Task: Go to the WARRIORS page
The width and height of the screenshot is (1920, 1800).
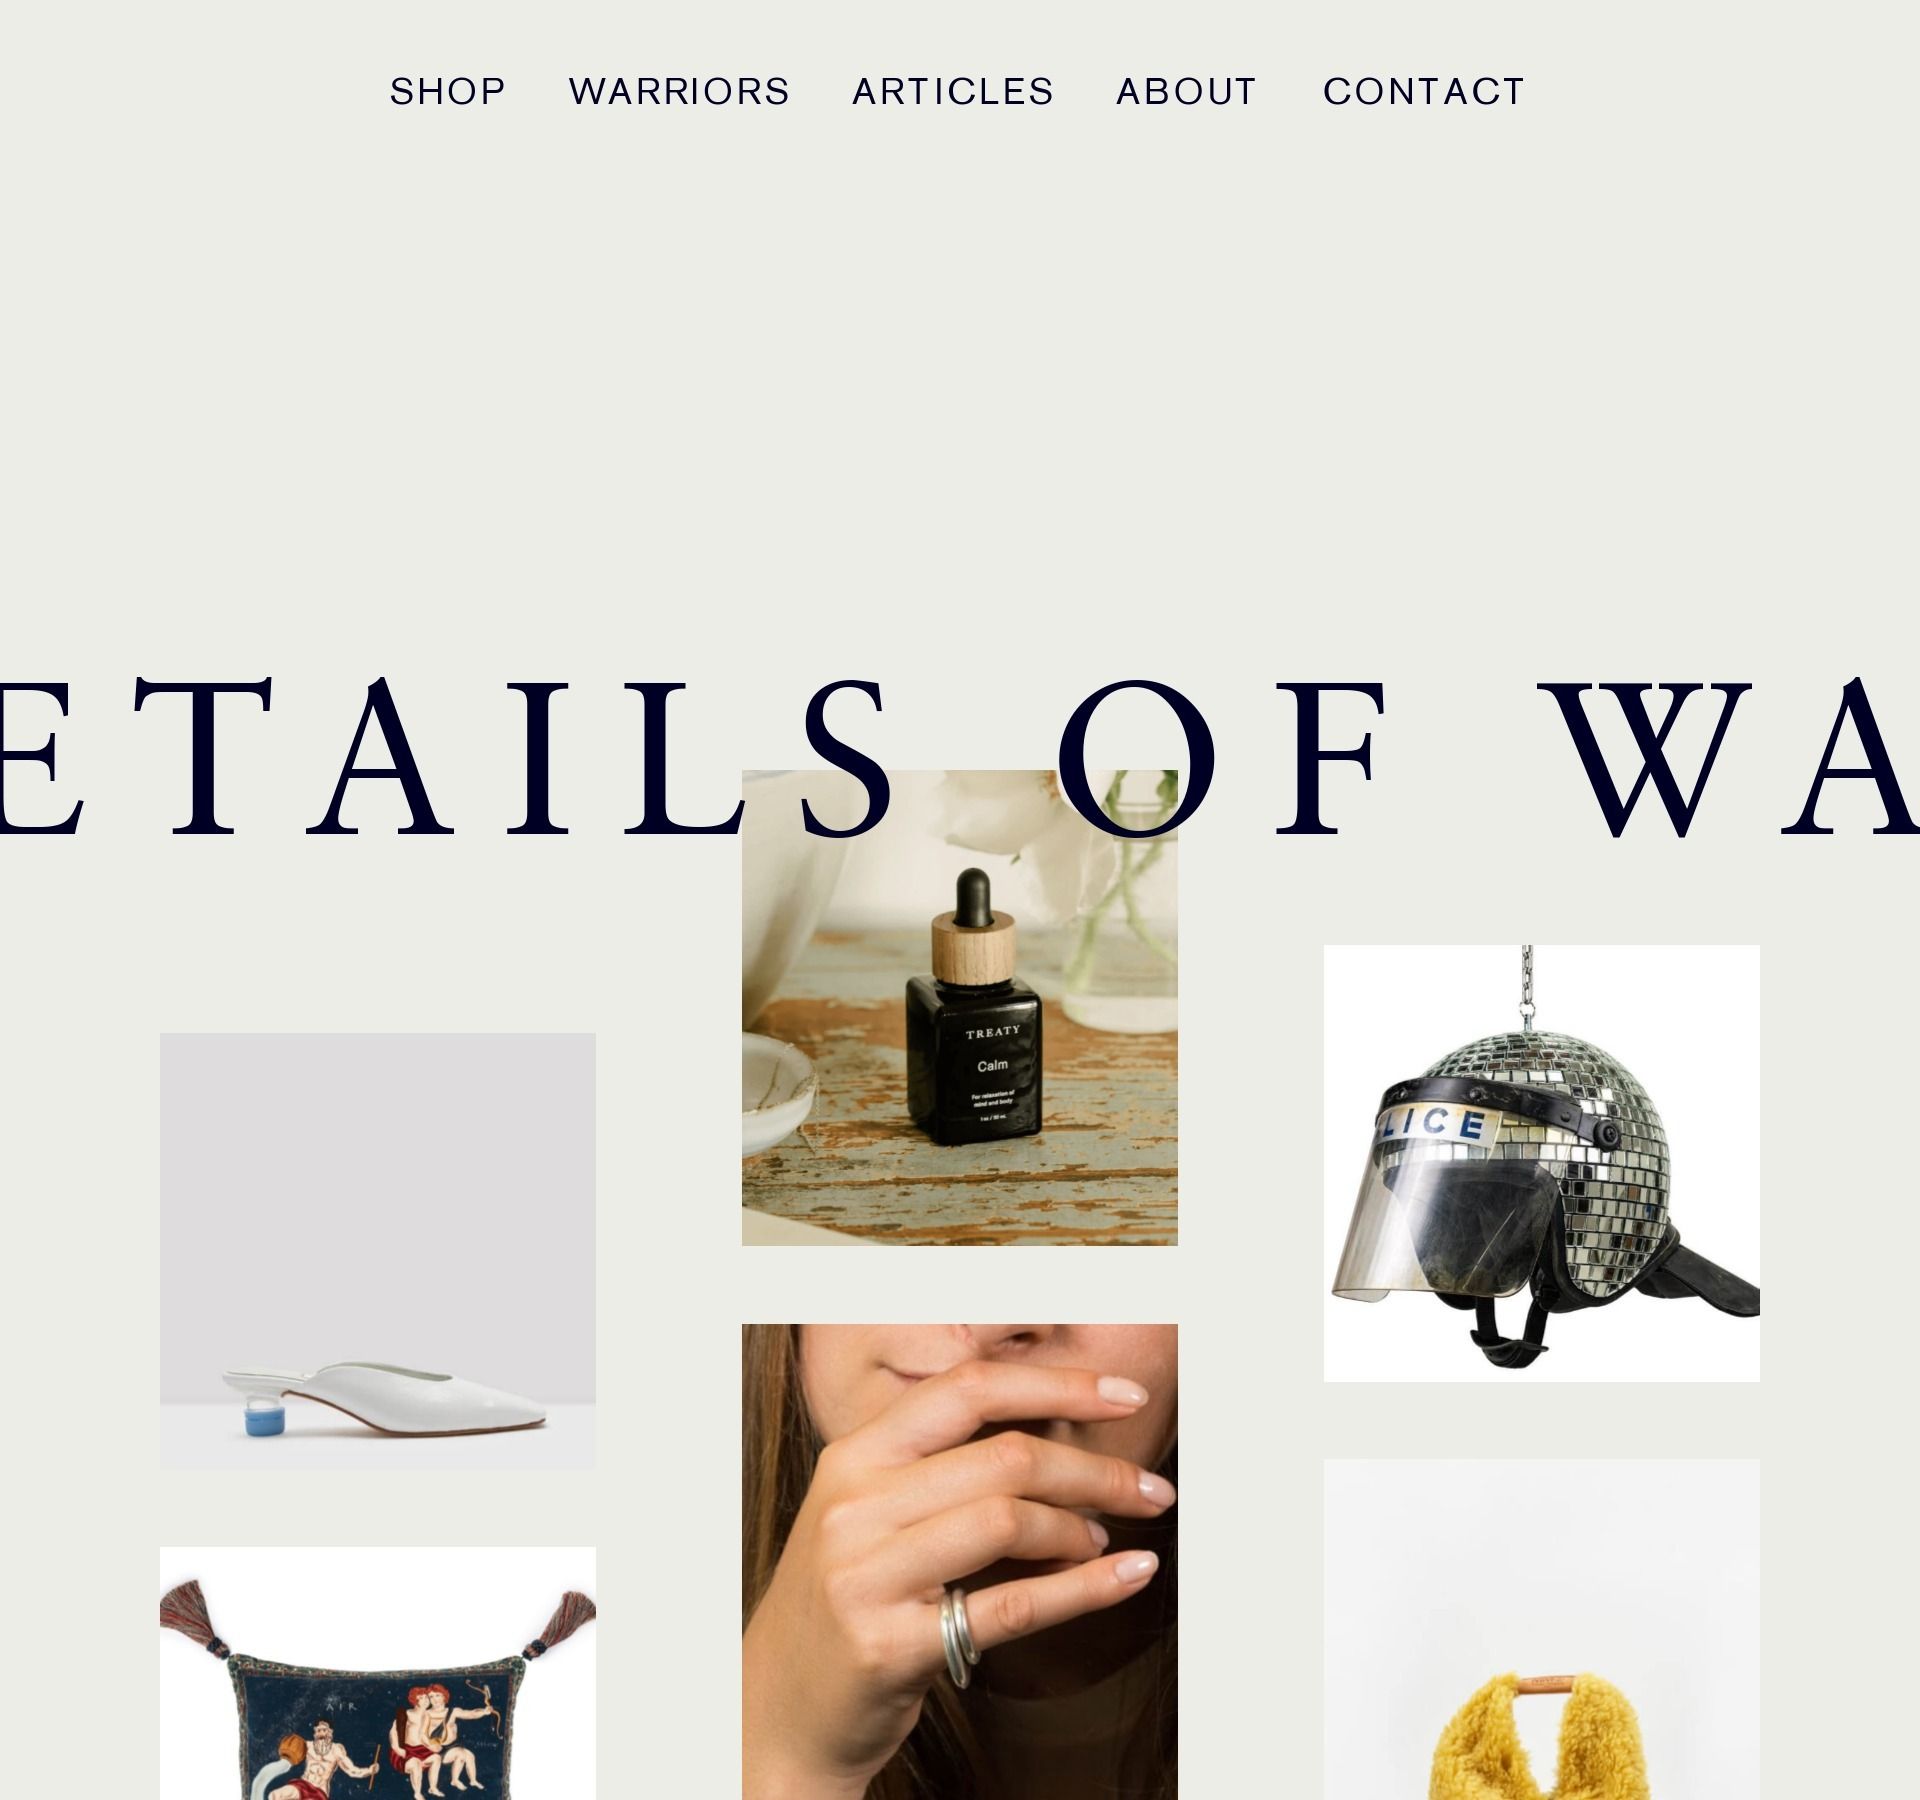Action: click(679, 91)
